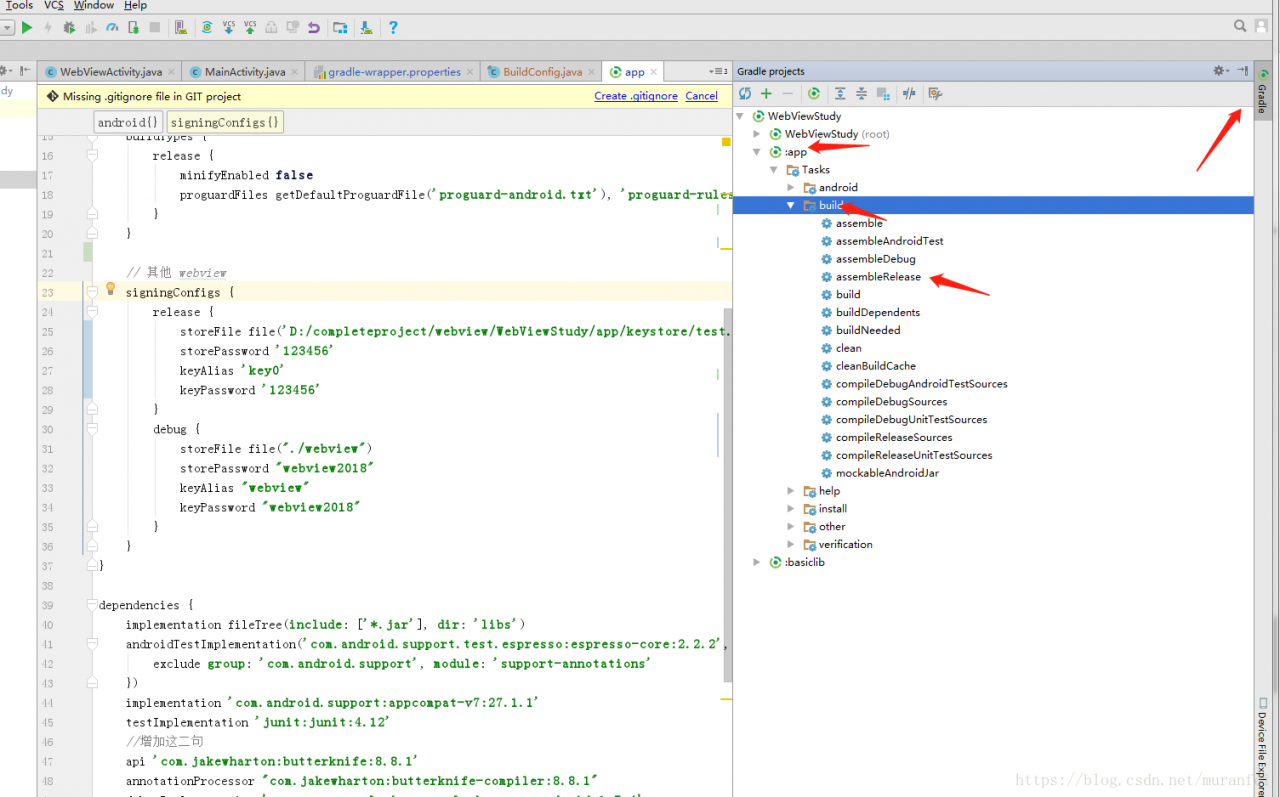1280x797 pixels.
Task: Click the plus icon to attach Gradle project
Action: pos(766,94)
